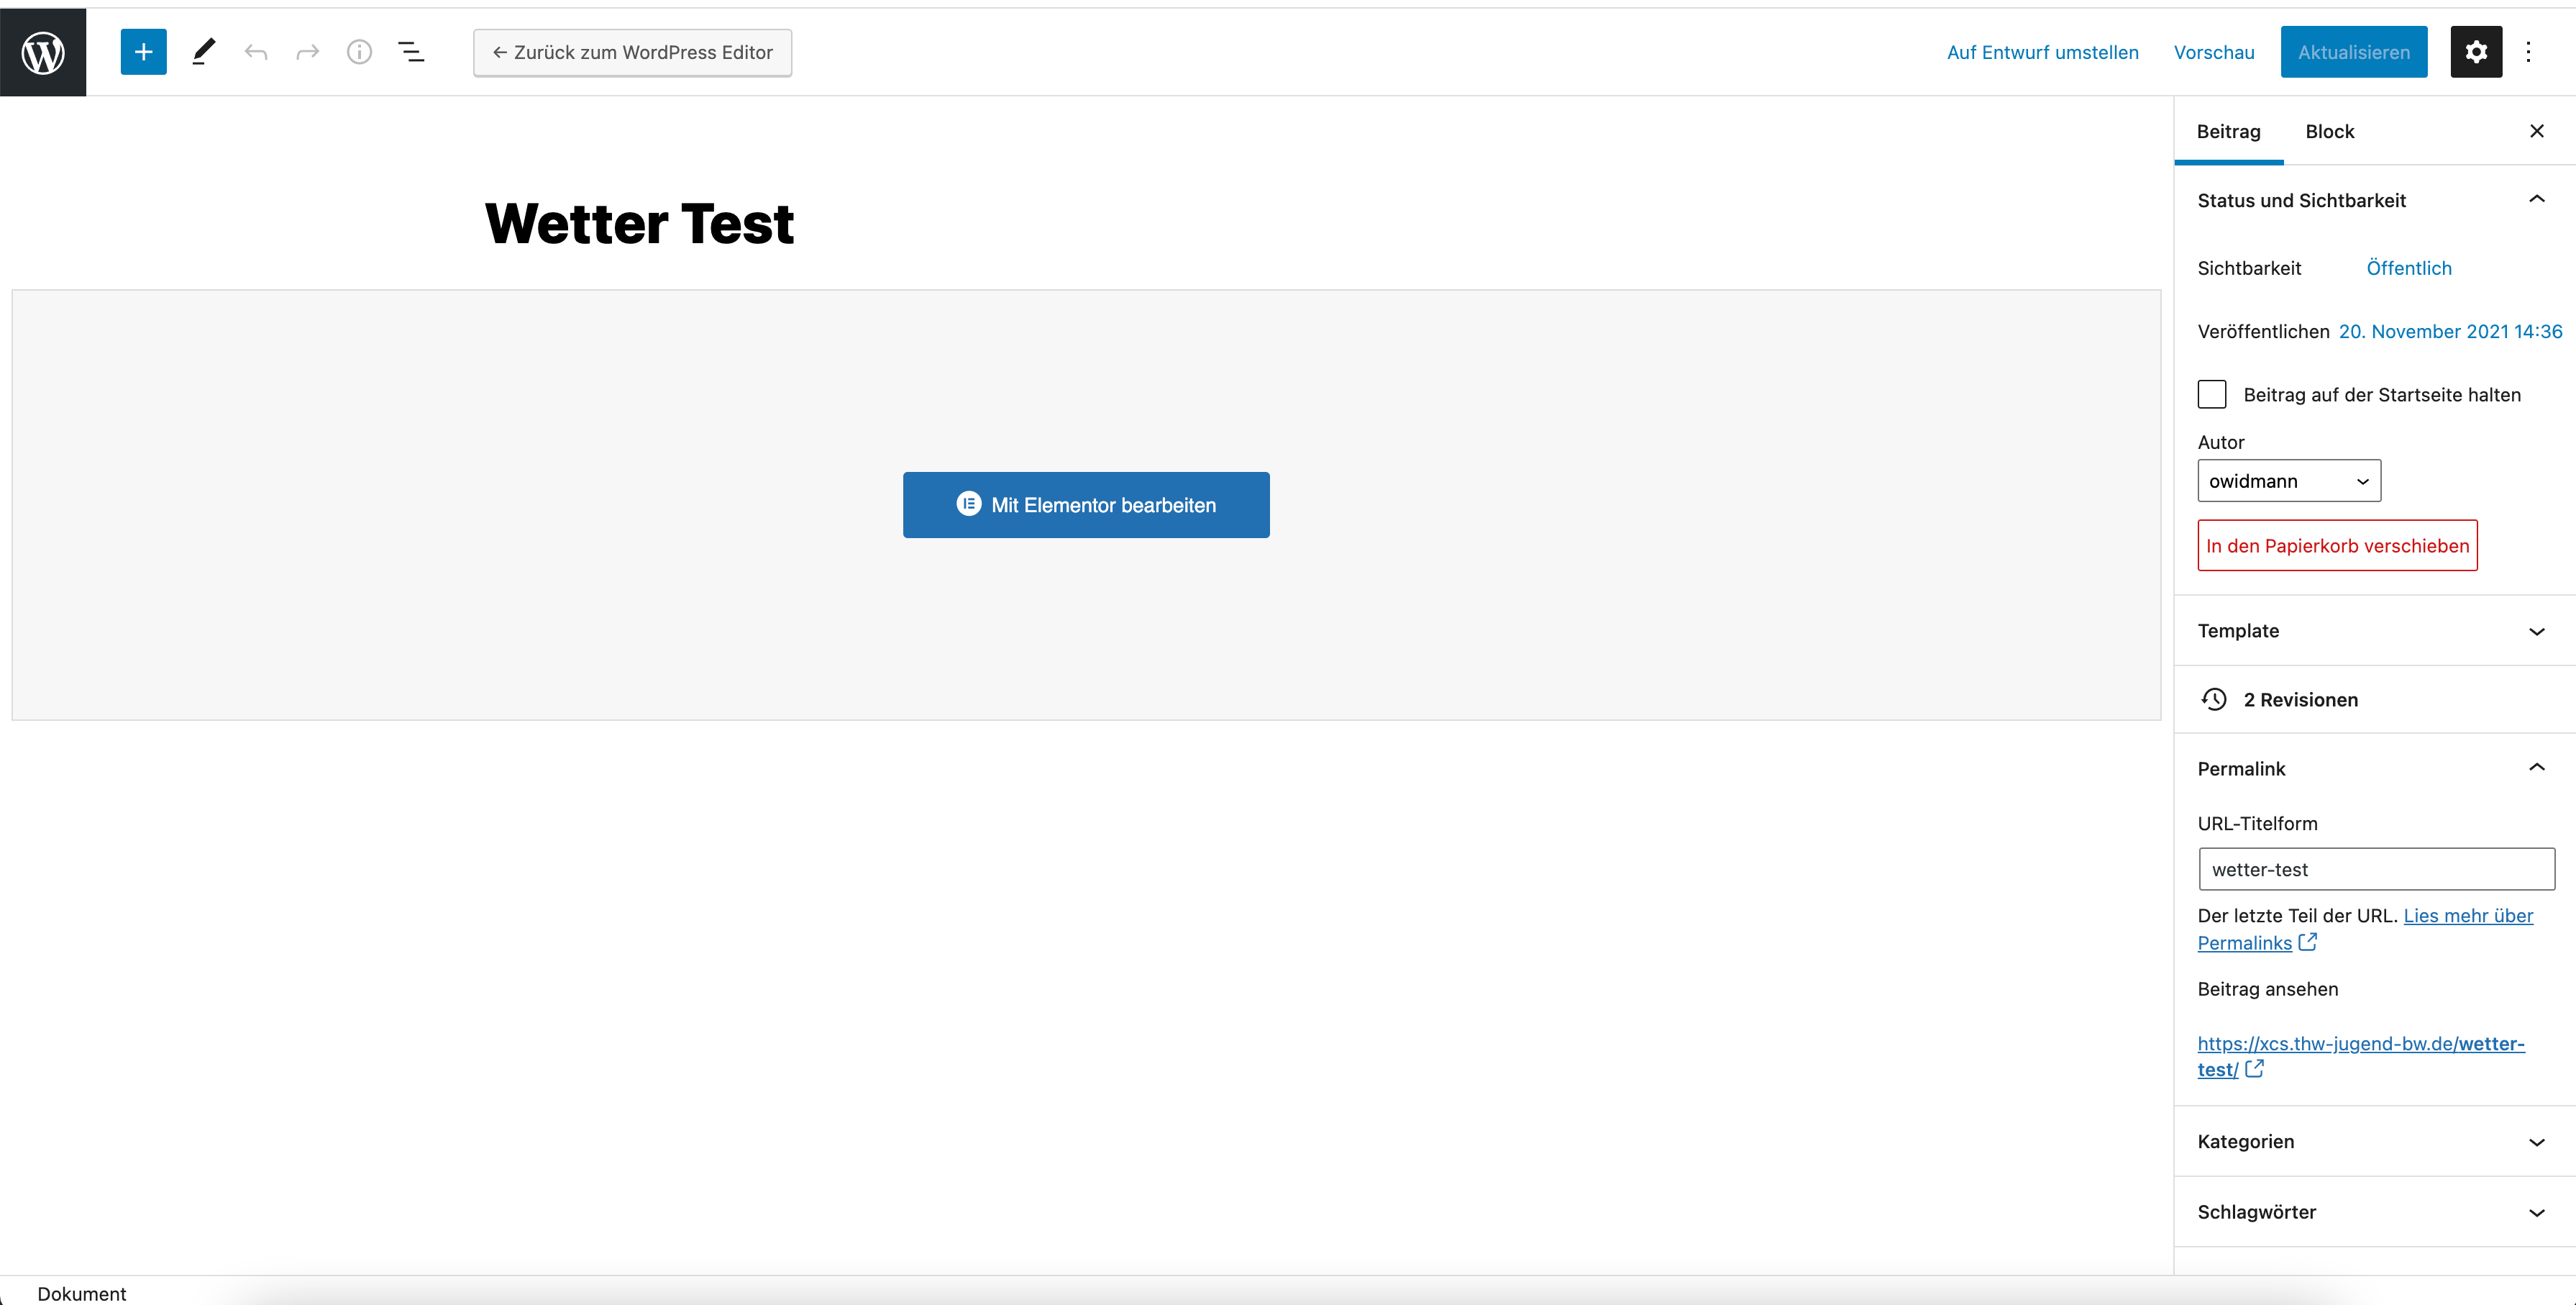Image resolution: width=2576 pixels, height=1305 pixels.
Task: Click the Elementor logo icon in the button
Action: point(968,504)
